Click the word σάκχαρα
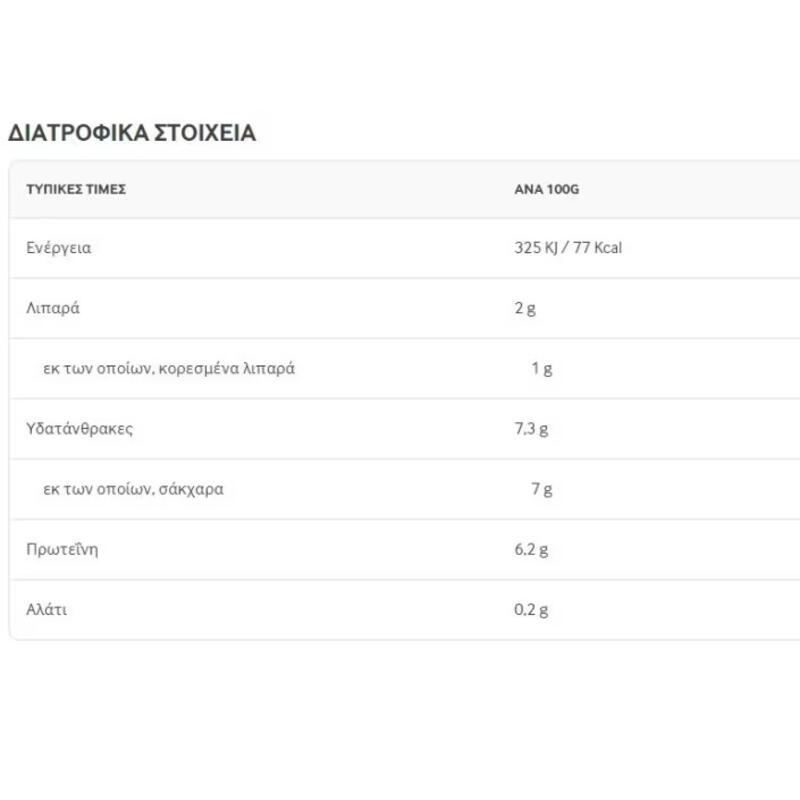The height and width of the screenshot is (800, 800). (191, 489)
